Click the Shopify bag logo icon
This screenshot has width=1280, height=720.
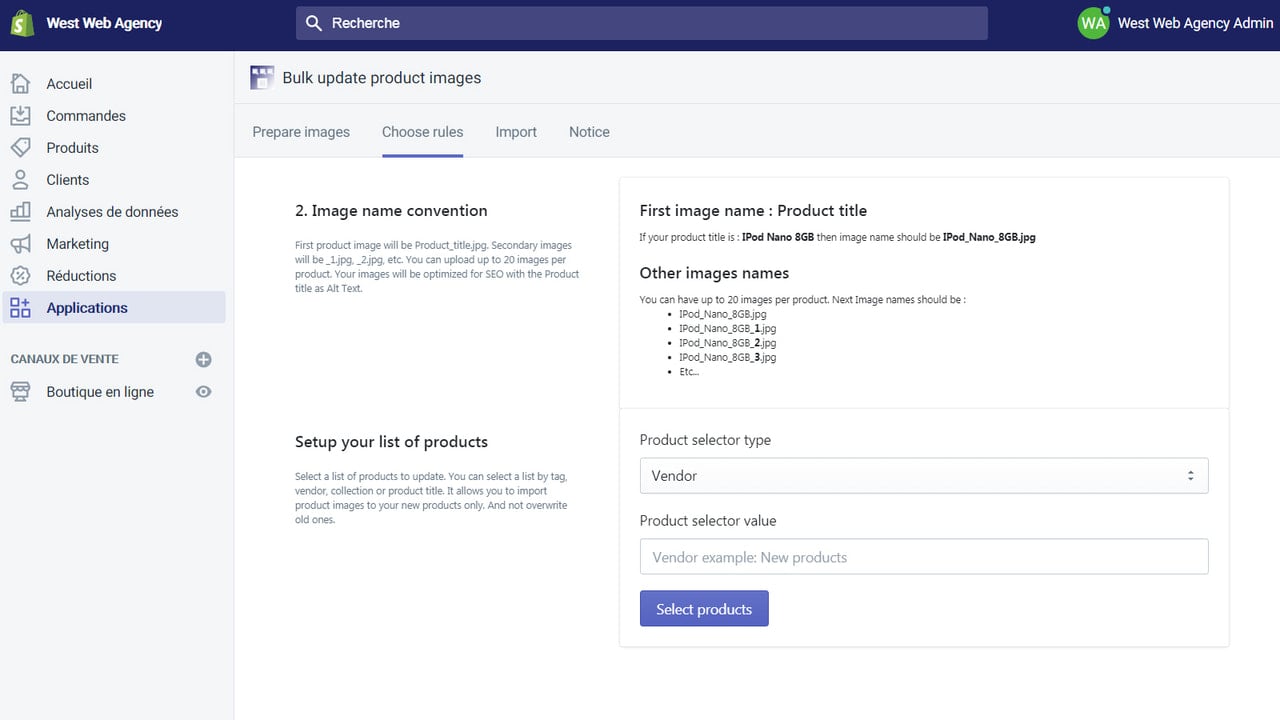click(x=22, y=23)
